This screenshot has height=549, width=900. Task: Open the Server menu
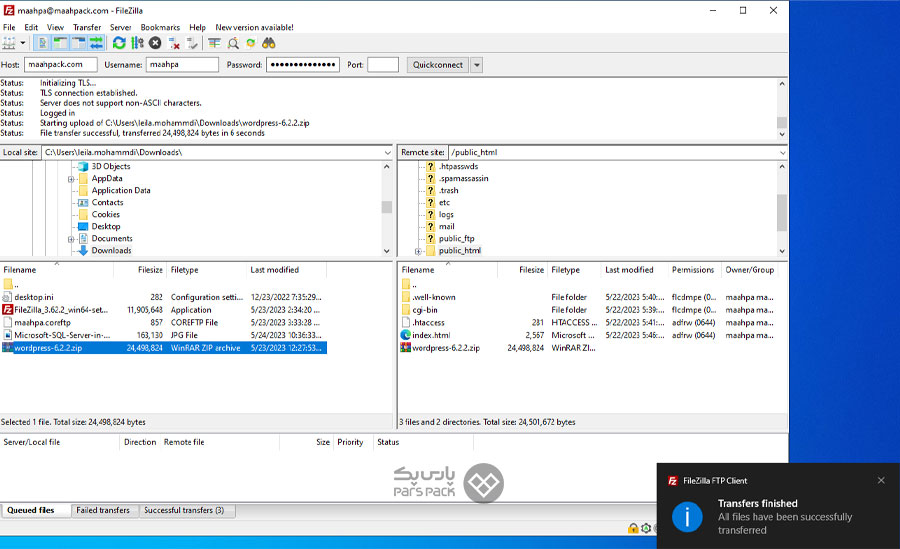point(121,27)
